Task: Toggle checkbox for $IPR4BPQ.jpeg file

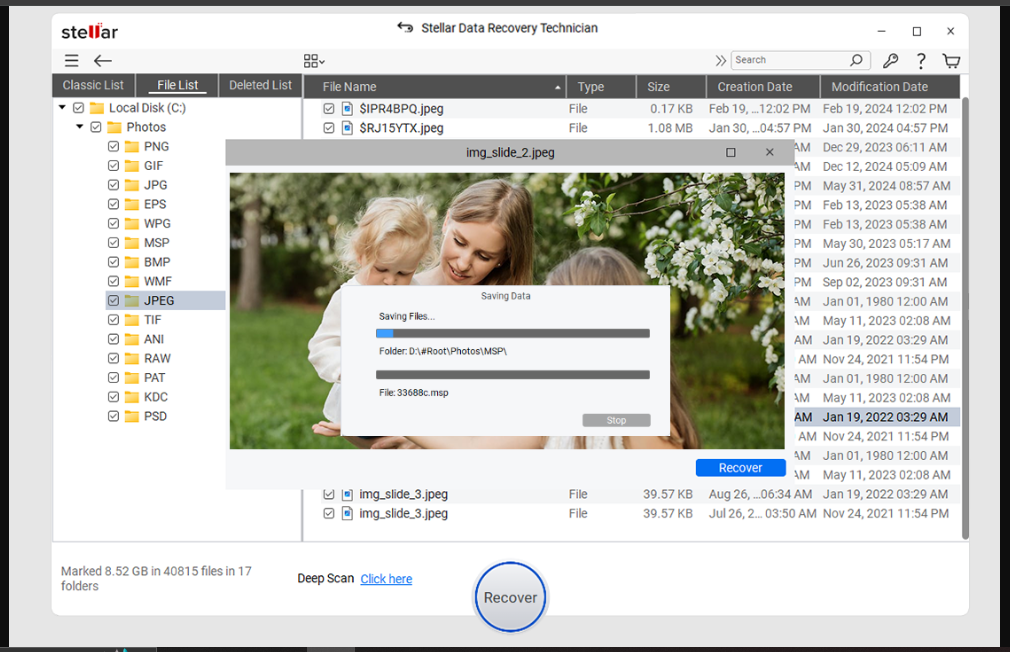Action: 329,108
